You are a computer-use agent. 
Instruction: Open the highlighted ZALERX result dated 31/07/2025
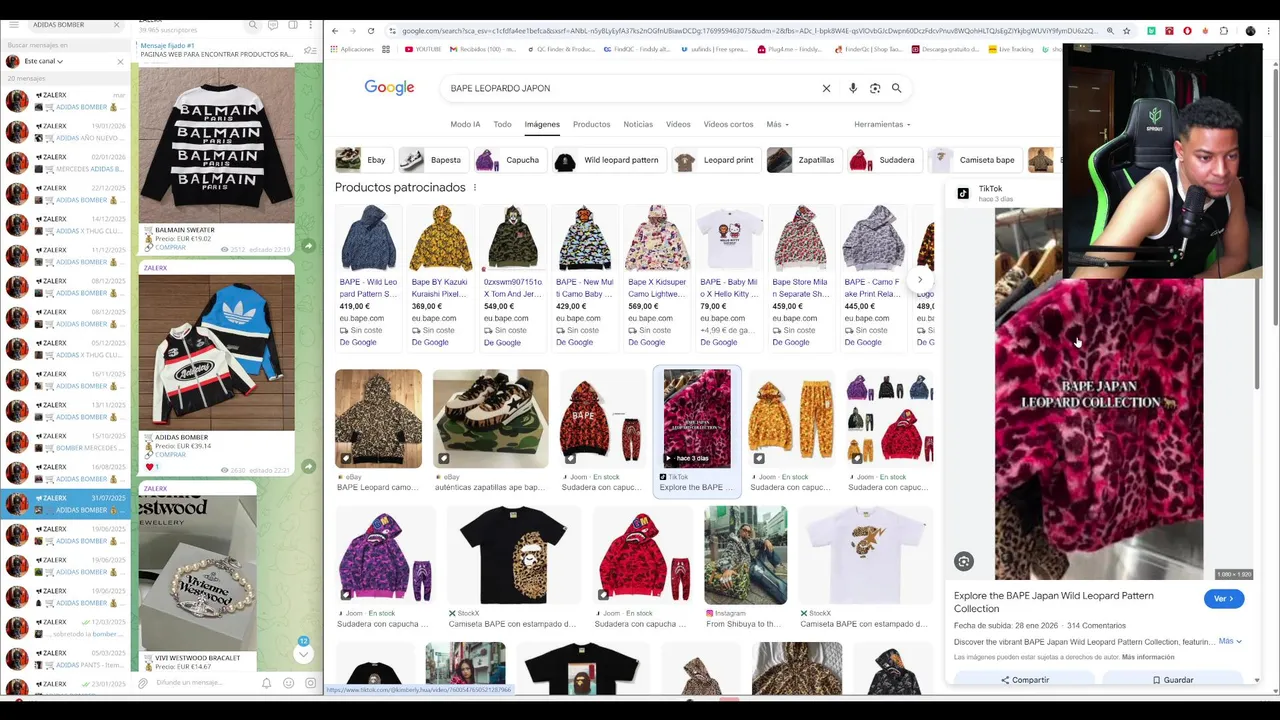point(65,504)
